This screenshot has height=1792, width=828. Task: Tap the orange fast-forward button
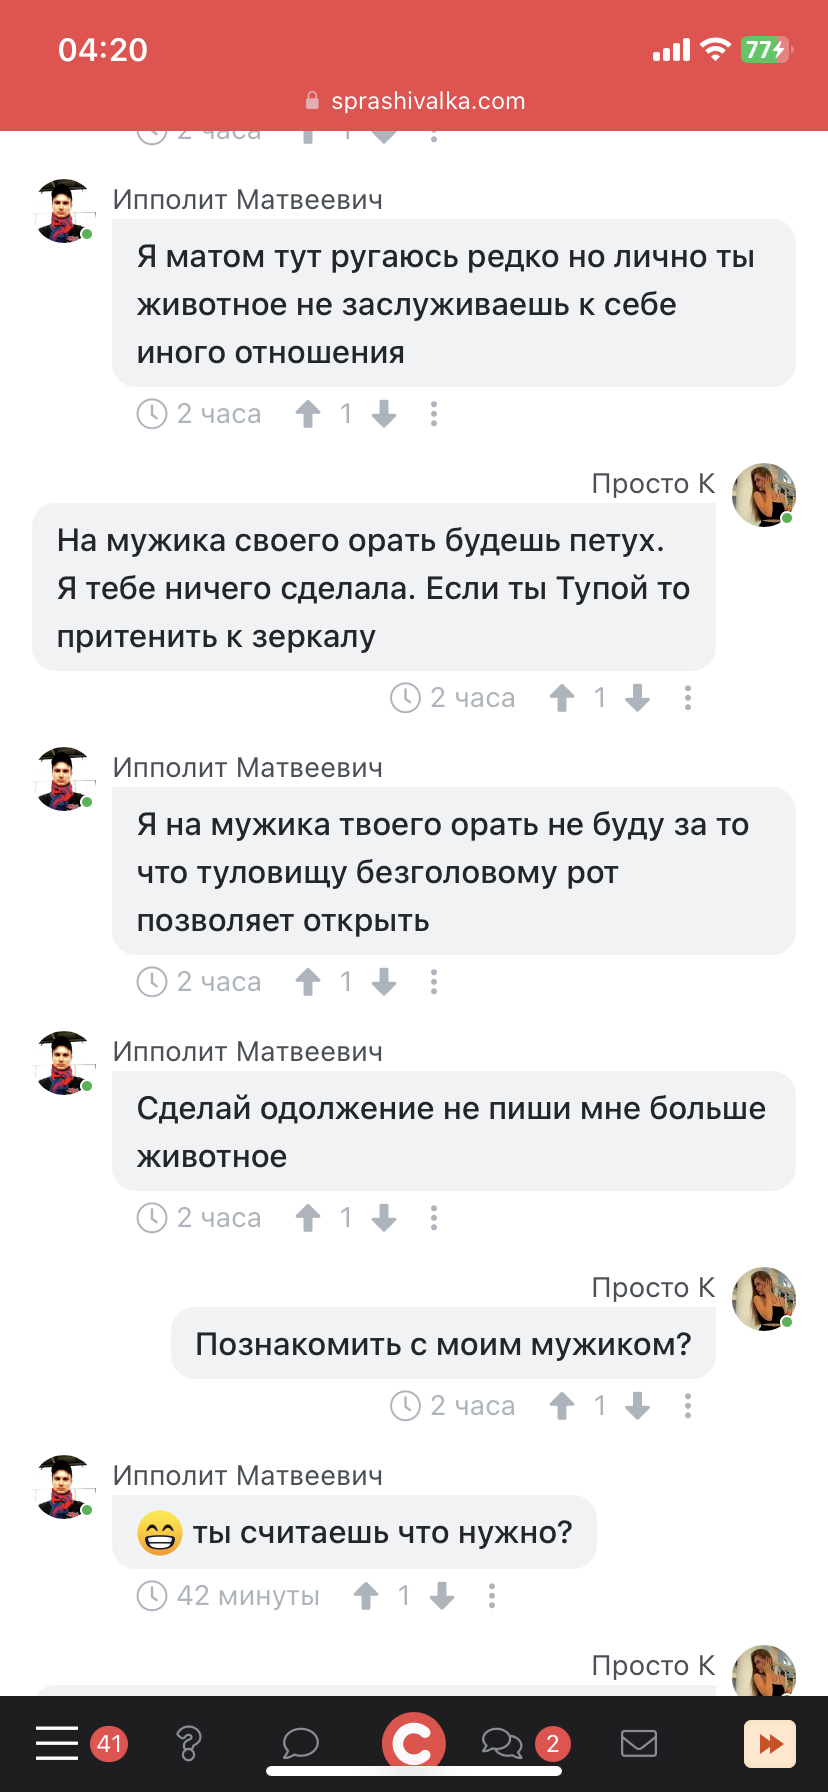(770, 1744)
